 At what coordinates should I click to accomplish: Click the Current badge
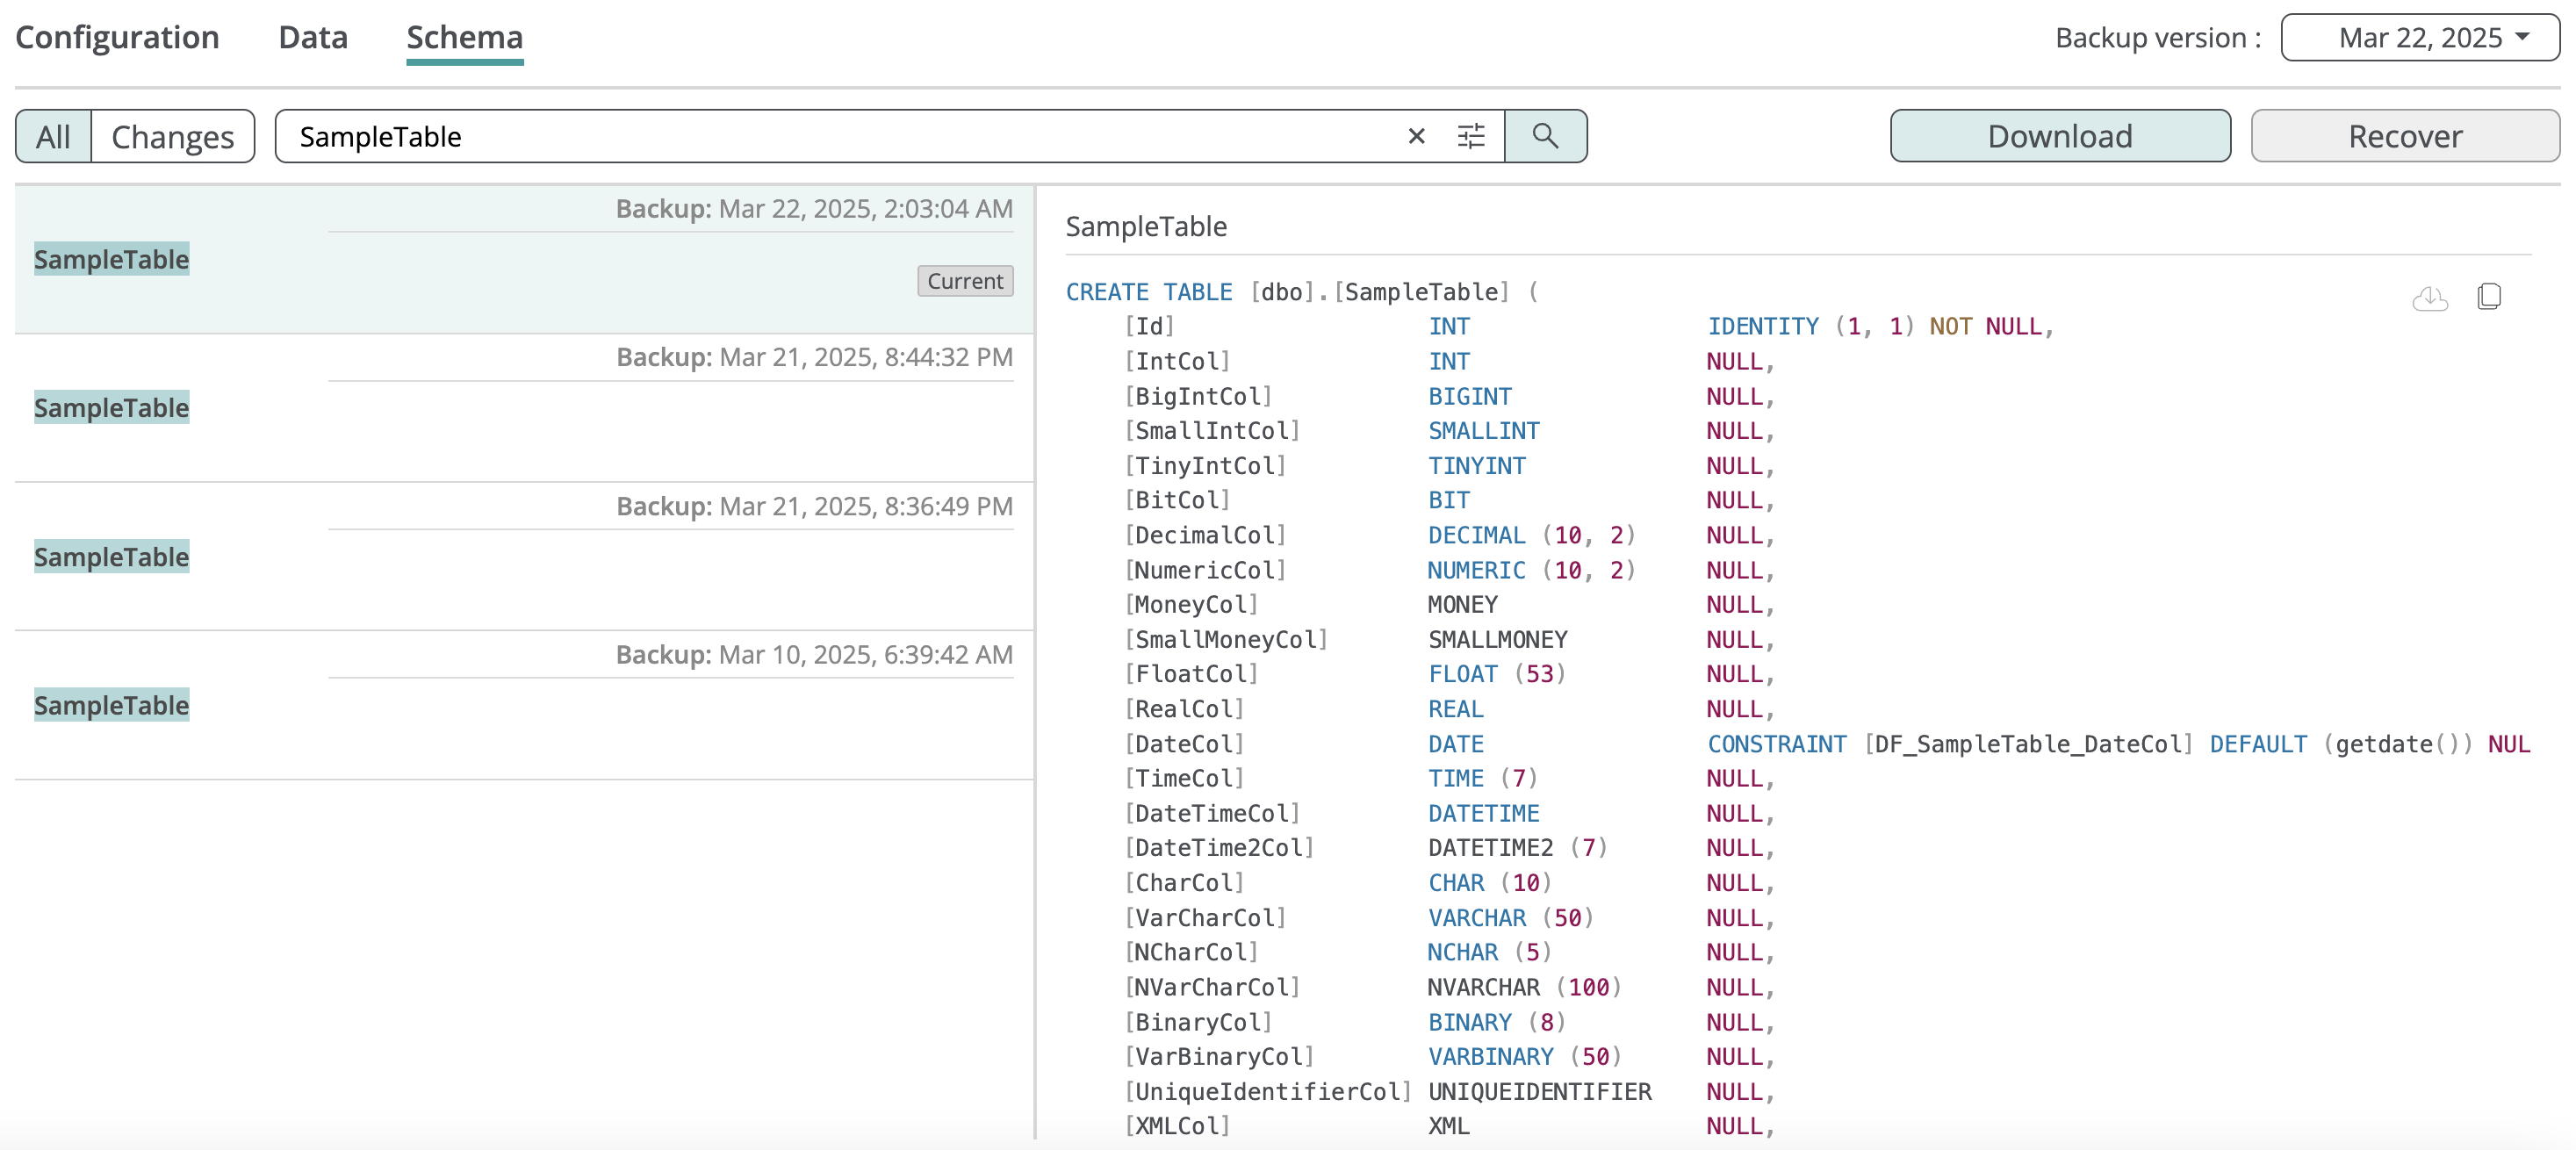click(965, 281)
